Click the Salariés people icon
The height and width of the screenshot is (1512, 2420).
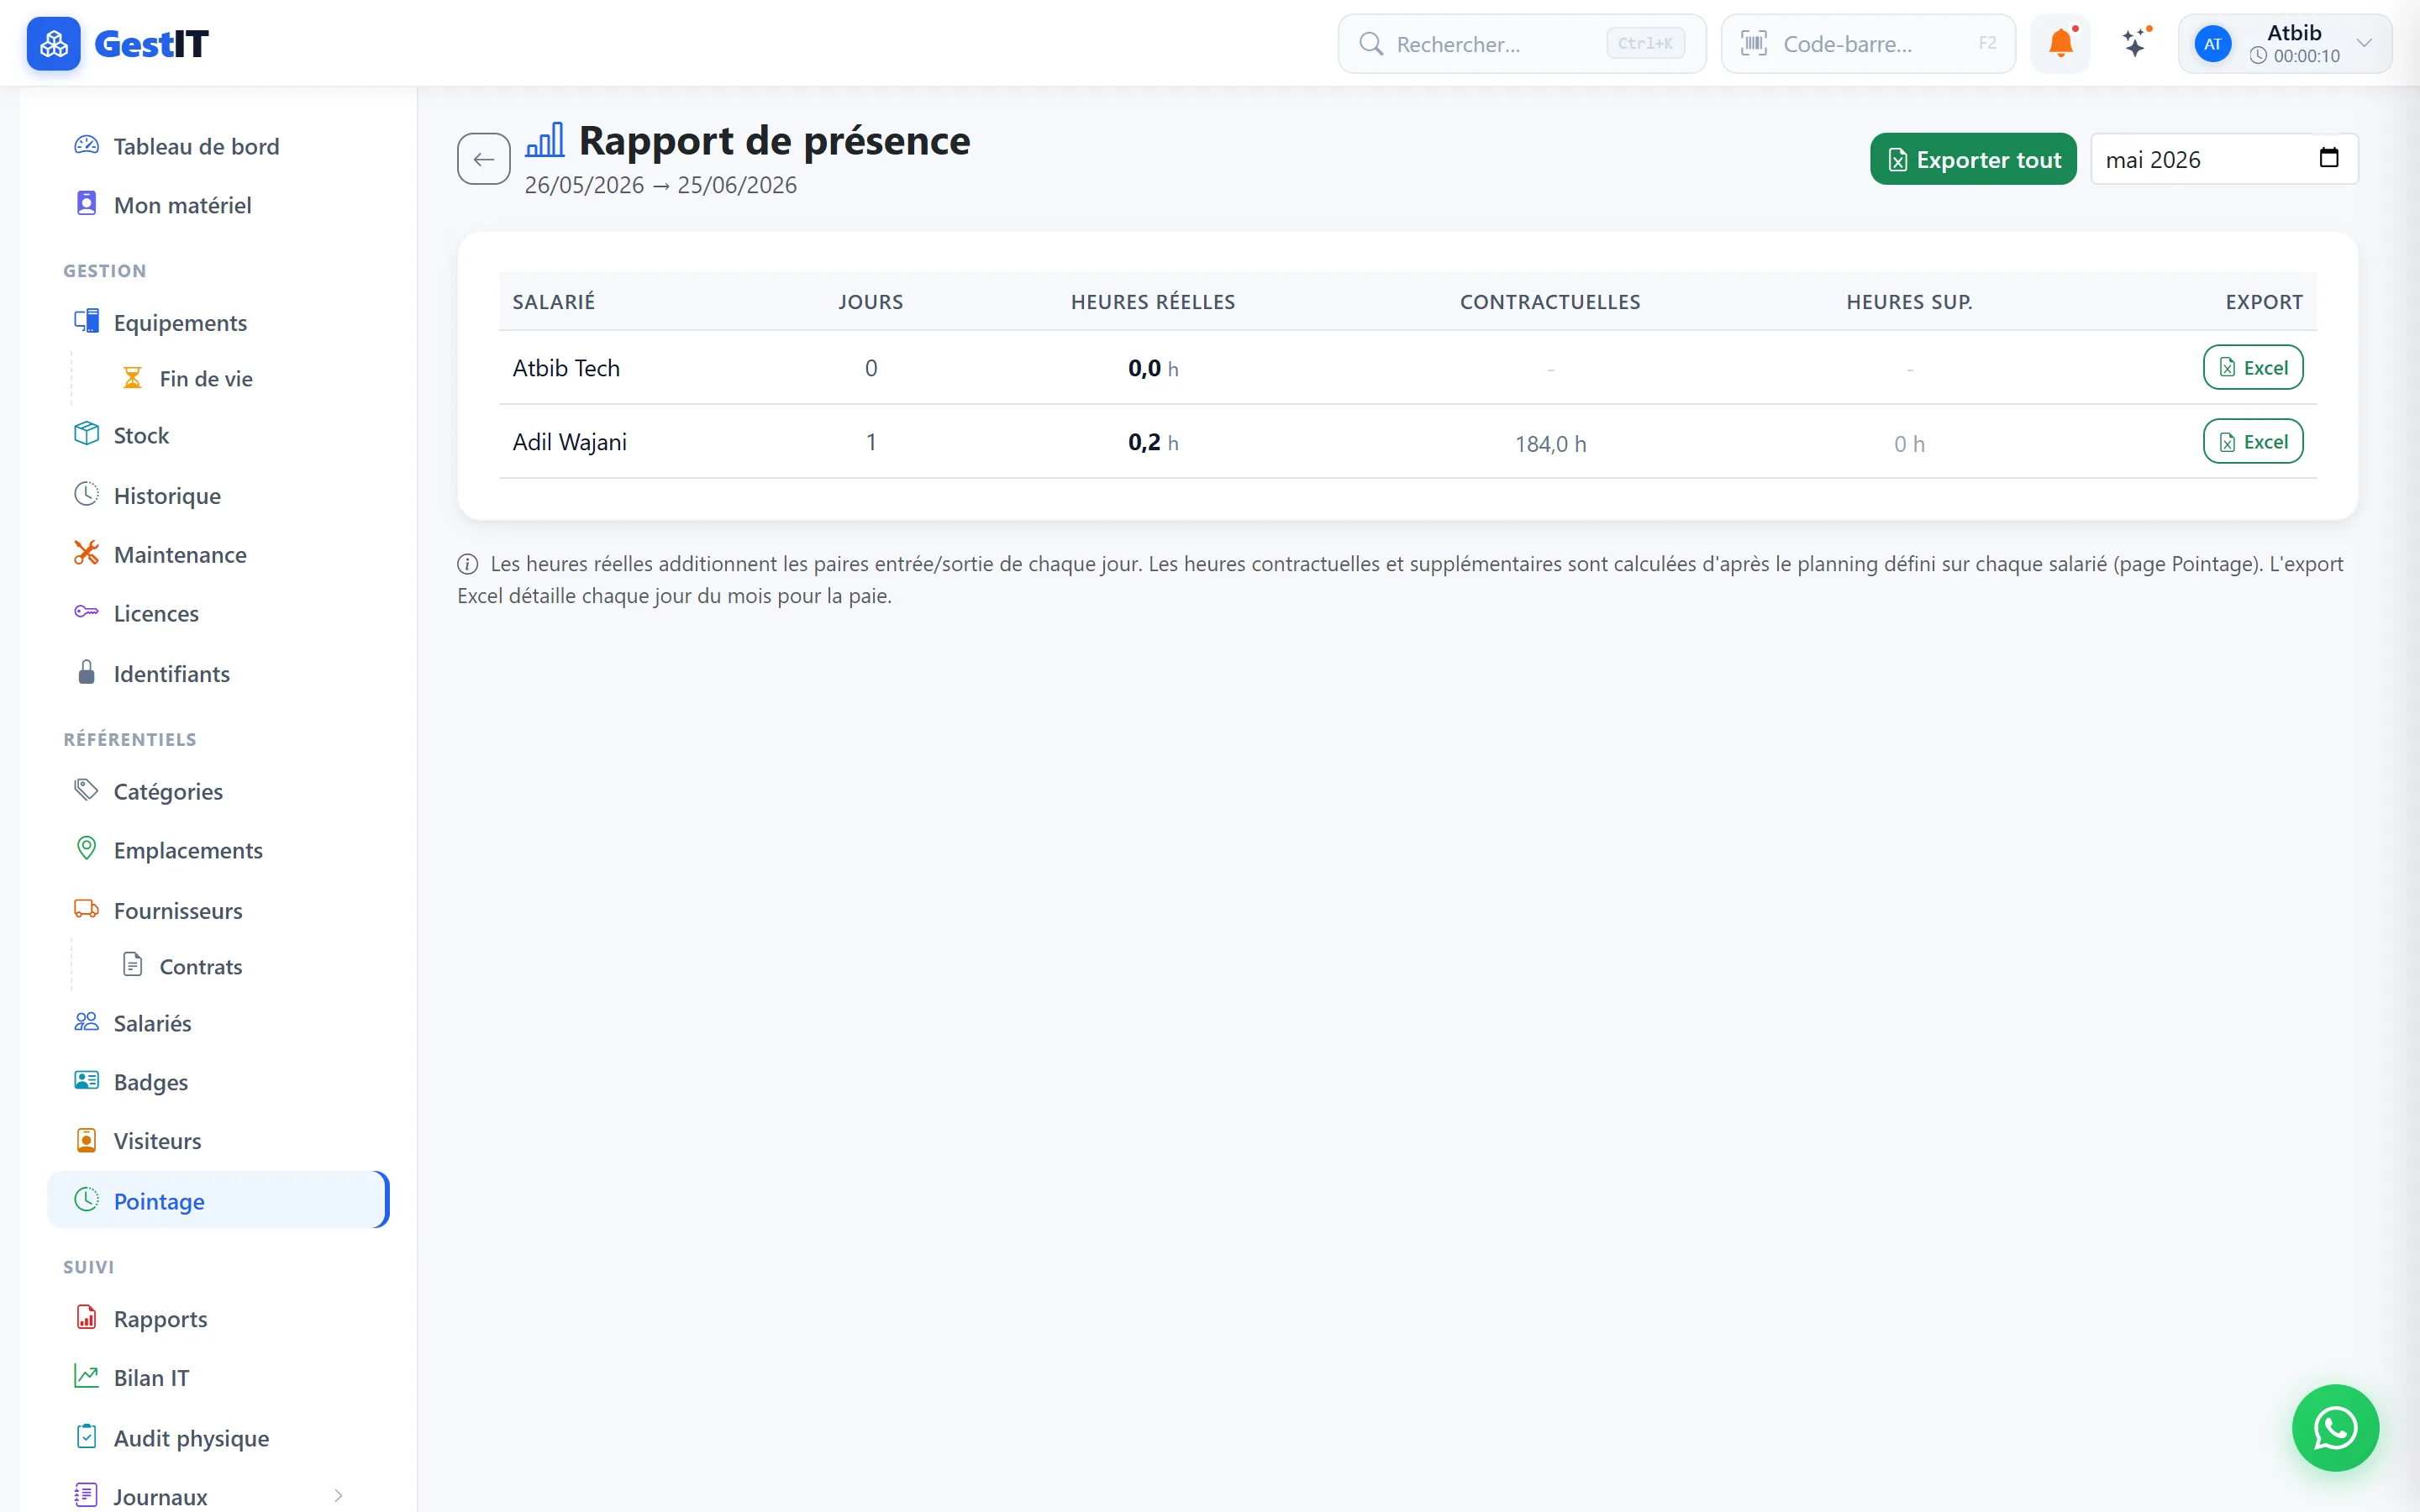coord(87,1022)
